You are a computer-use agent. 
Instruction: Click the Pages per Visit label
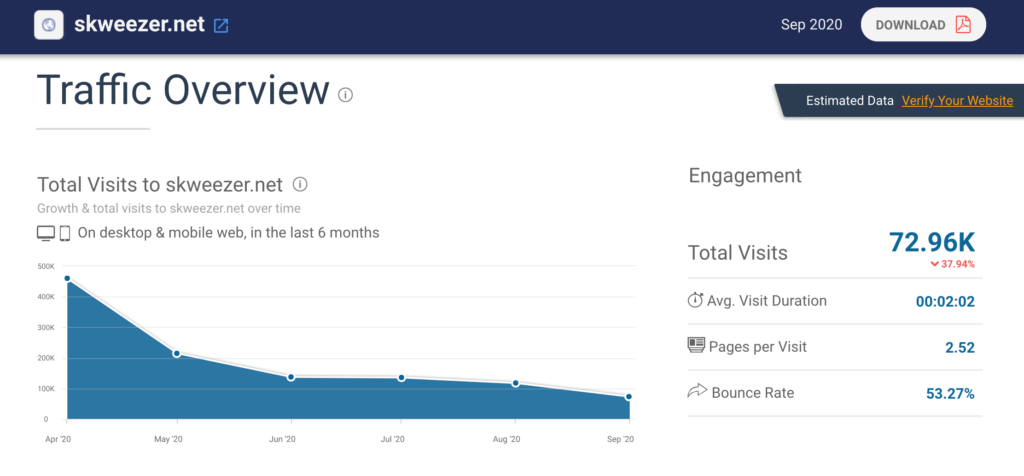click(758, 347)
